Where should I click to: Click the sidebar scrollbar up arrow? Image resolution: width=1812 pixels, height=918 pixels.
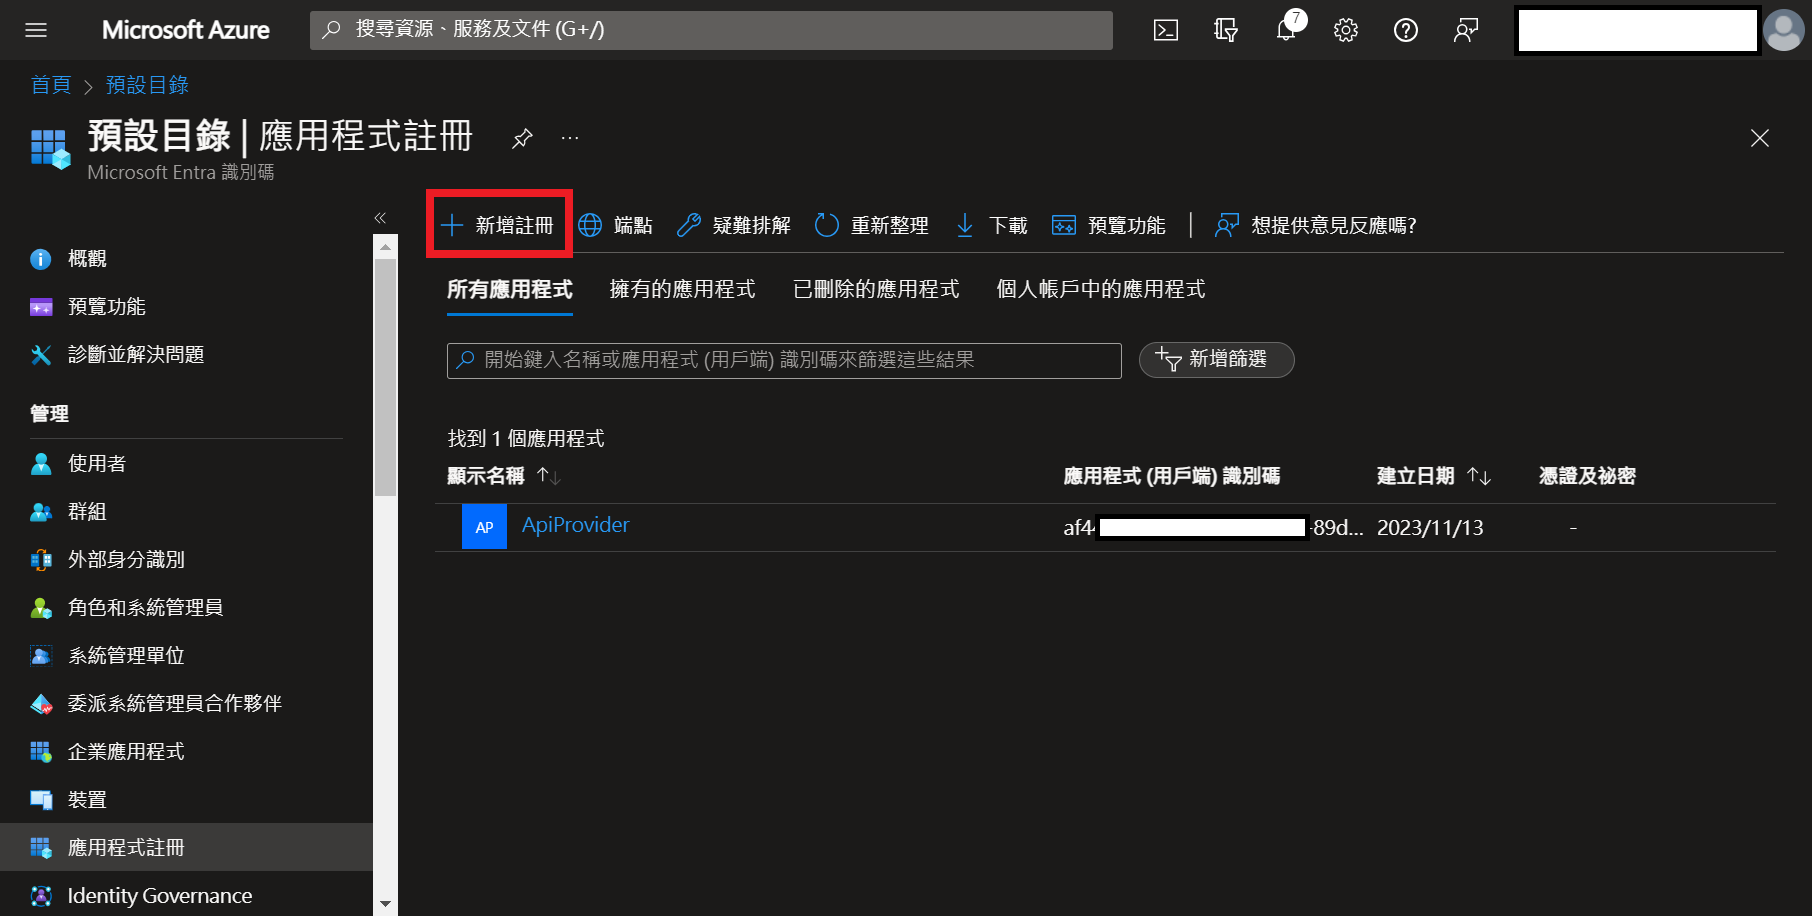(x=385, y=246)
